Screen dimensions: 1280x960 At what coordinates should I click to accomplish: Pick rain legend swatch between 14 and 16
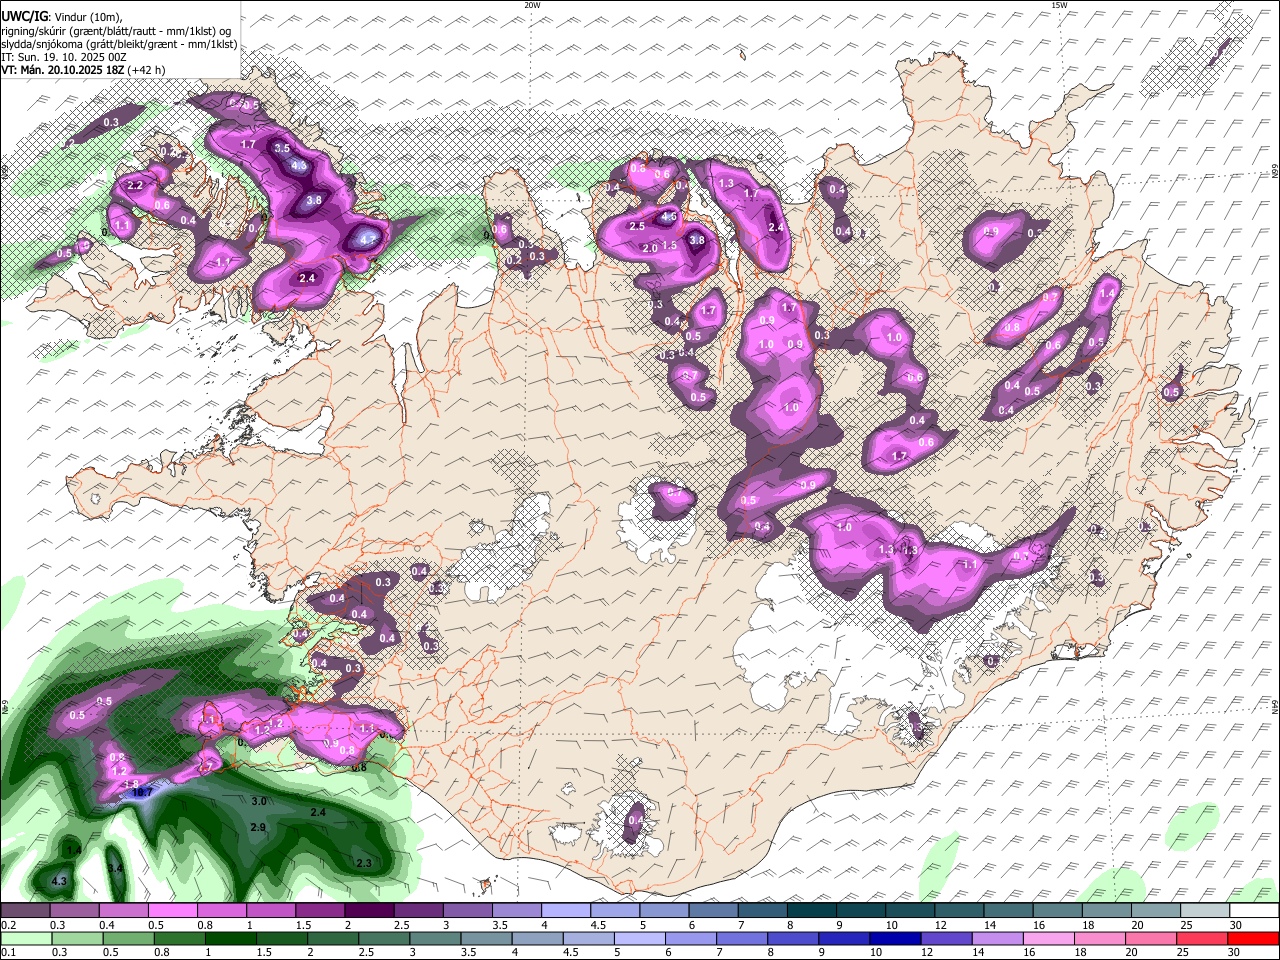pyautogui.click(x=999, y=938)
